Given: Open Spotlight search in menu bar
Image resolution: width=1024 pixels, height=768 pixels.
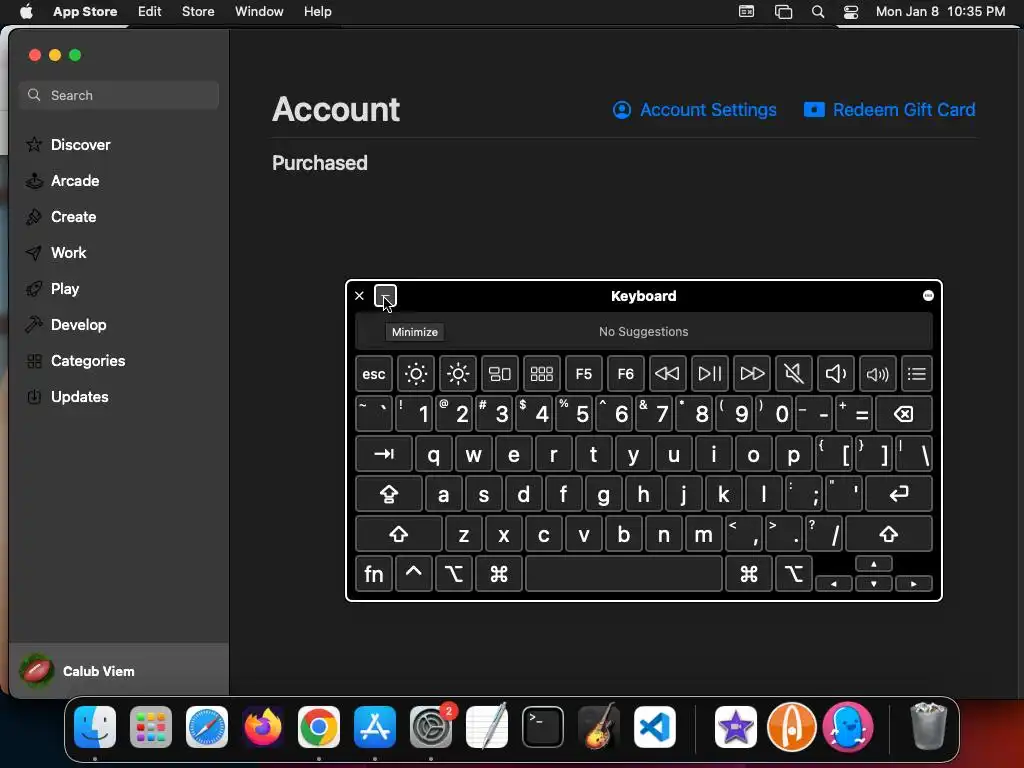Looking at the screenshot, I should (818, 11).
